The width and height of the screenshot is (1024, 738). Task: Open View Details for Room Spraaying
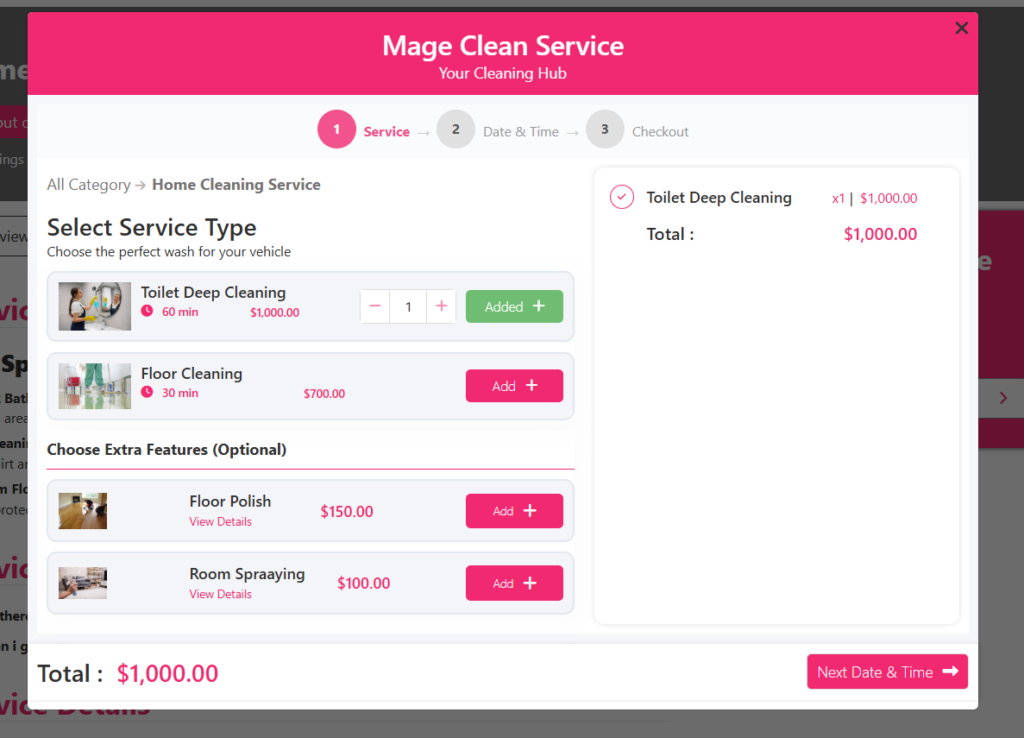click(220, 594)
